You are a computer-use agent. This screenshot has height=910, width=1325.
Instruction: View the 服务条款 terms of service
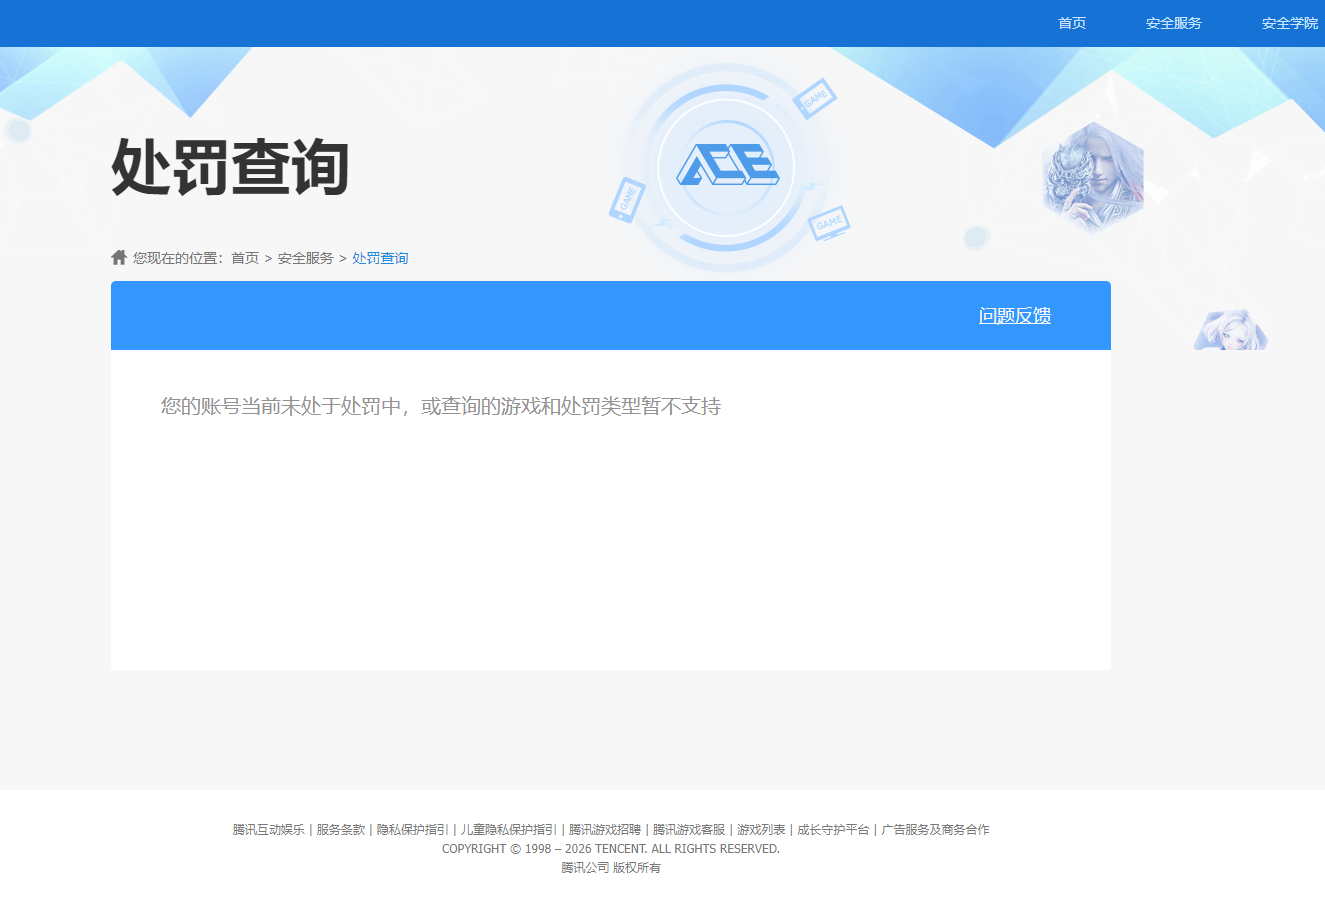click(x=342, y=829)
